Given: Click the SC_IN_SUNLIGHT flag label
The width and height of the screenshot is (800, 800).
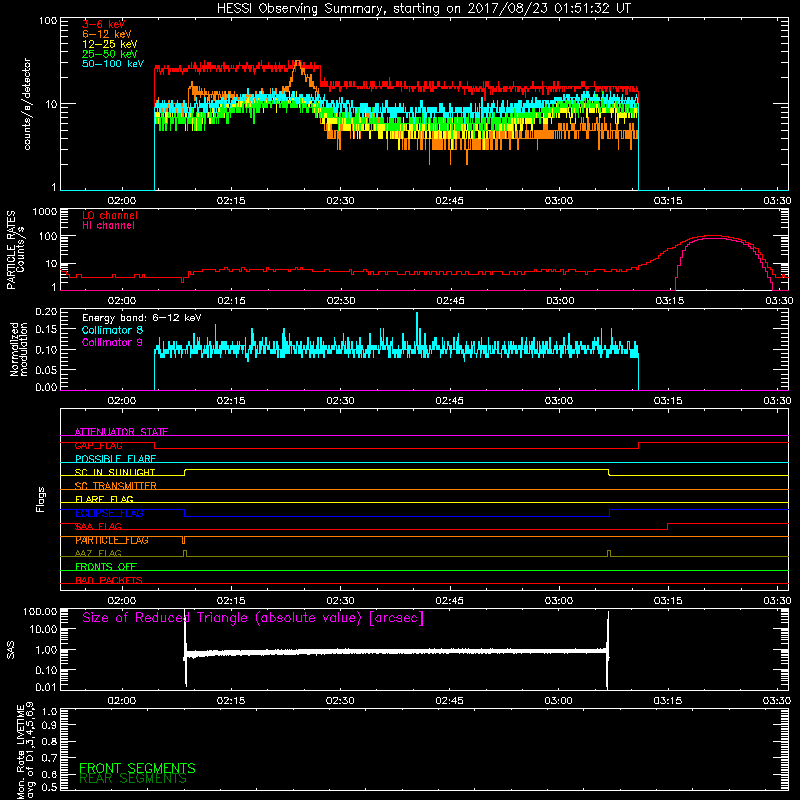Looking at the screenshot, I should [x=115, y=472].
